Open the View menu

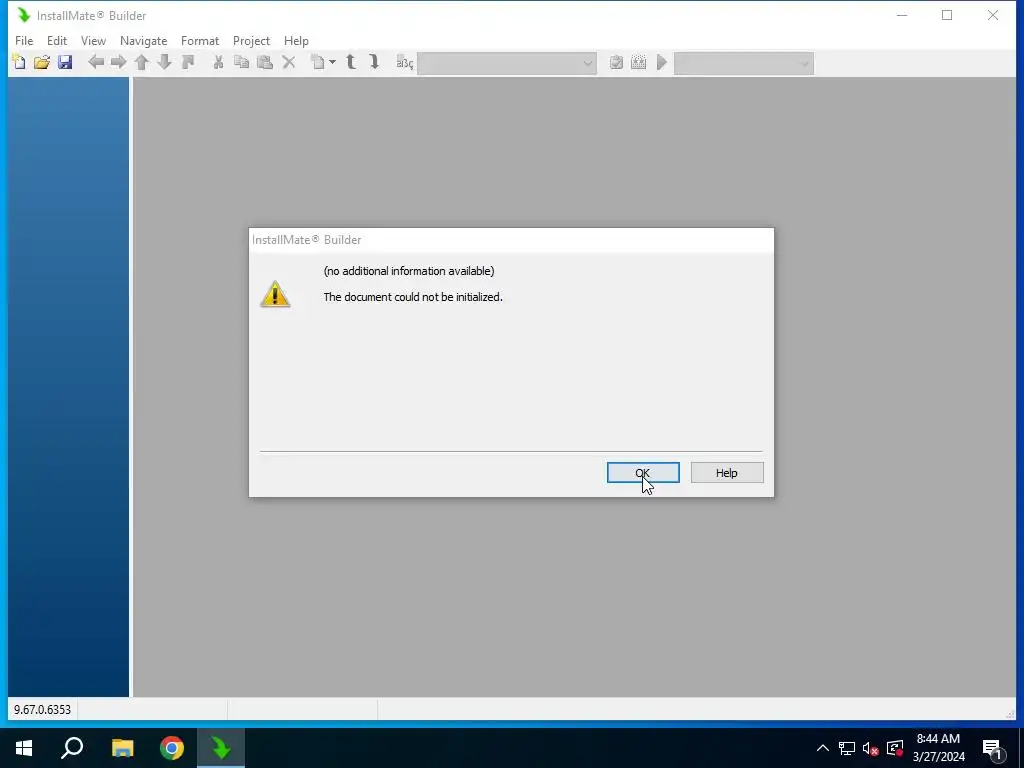click(93, 40)
